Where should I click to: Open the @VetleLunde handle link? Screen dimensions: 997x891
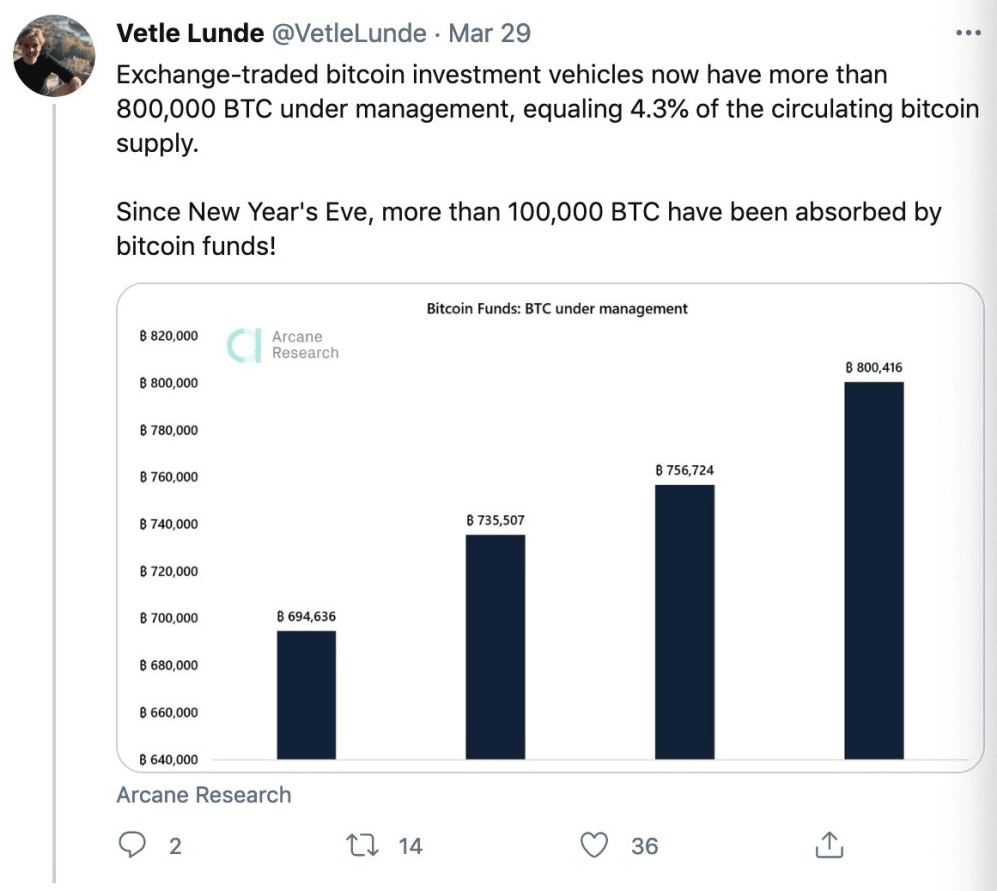(x=351, y=33)
